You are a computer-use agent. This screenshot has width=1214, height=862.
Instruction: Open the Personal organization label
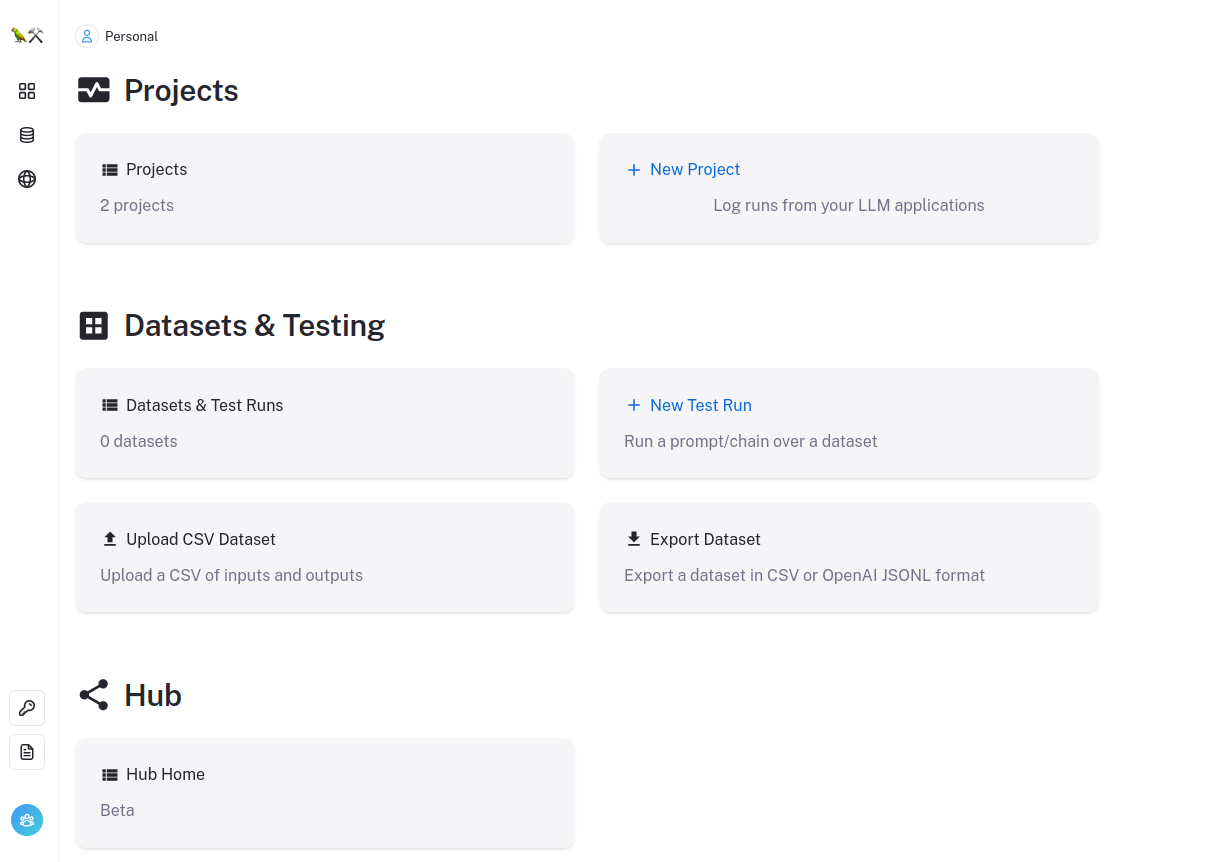coord(131,36)
